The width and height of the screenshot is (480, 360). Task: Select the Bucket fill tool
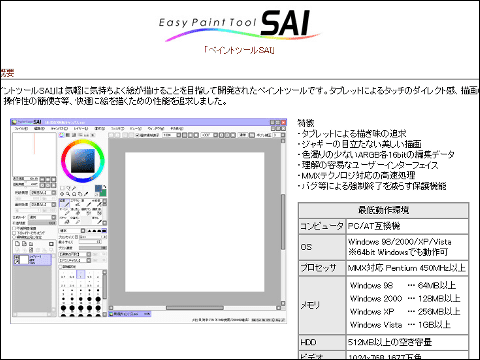[x=65, y=221]
